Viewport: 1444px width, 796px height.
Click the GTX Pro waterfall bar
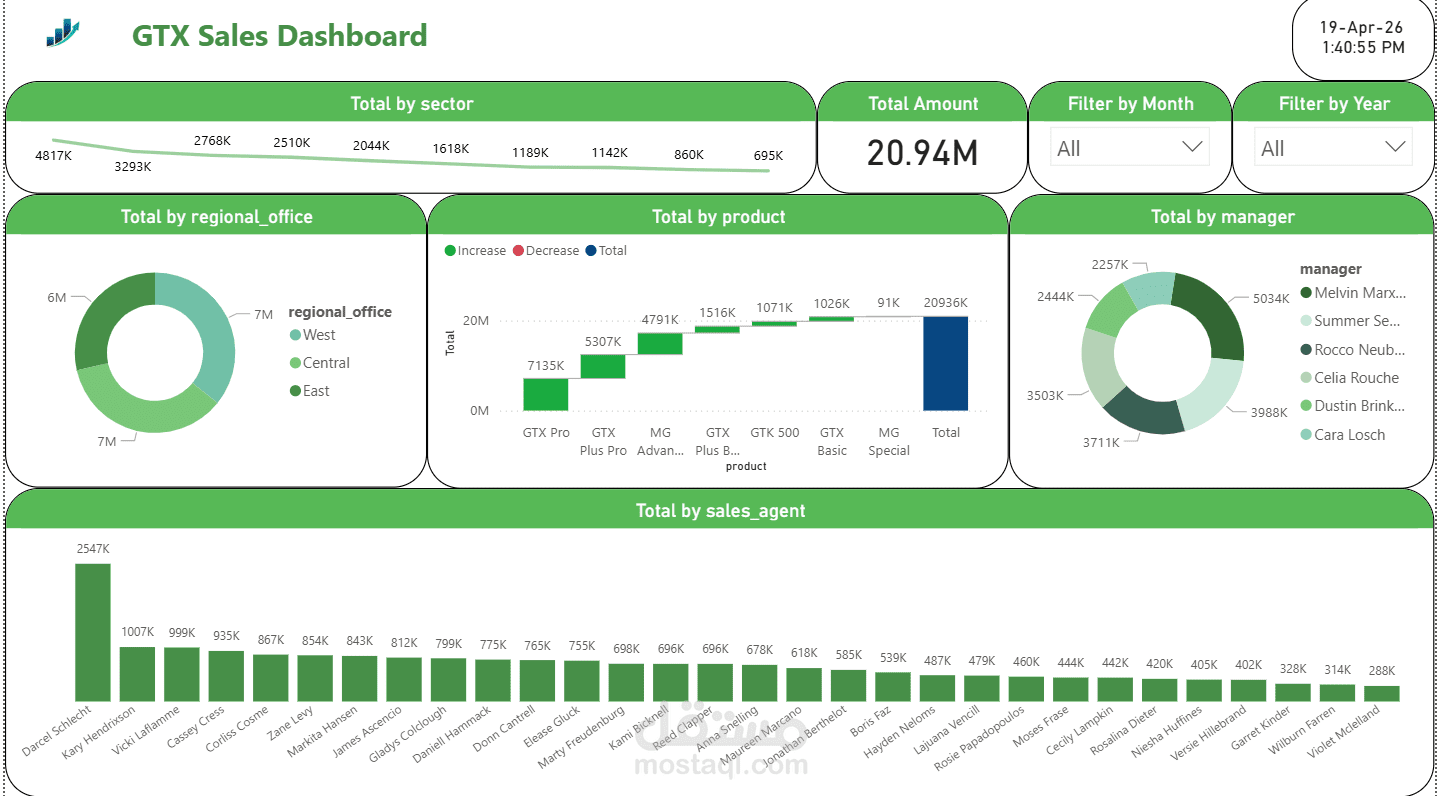546,394
